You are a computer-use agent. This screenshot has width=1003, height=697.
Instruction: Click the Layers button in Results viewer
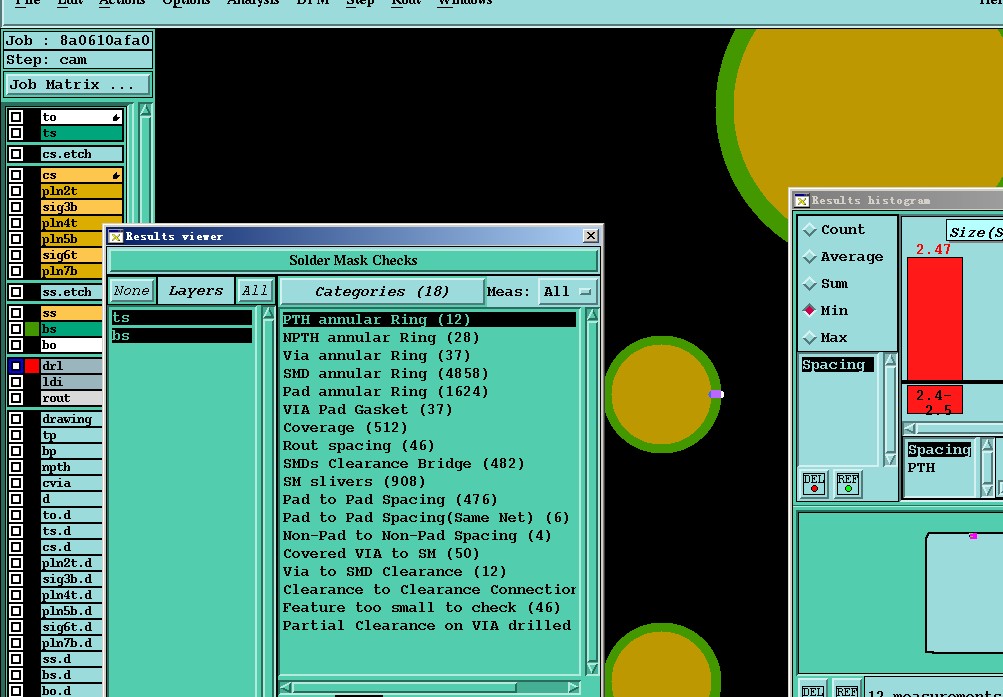[196, 291]
